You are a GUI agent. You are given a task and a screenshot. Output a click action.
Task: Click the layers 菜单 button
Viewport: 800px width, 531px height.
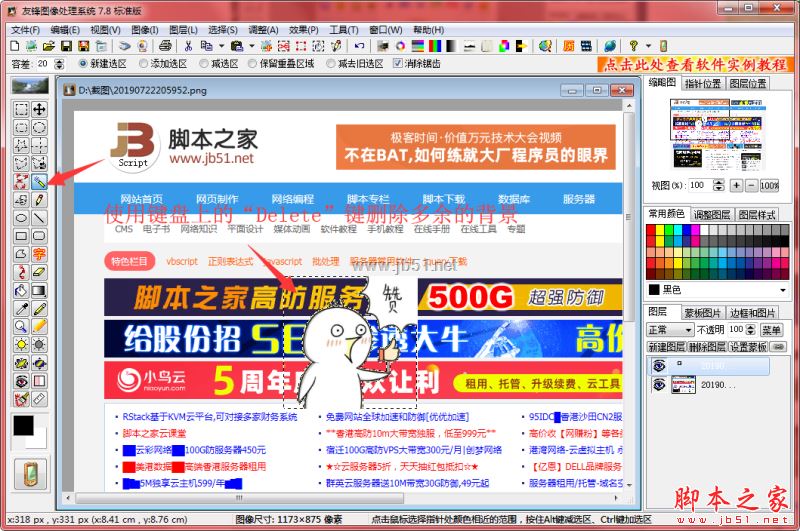[x=771, y=330]
